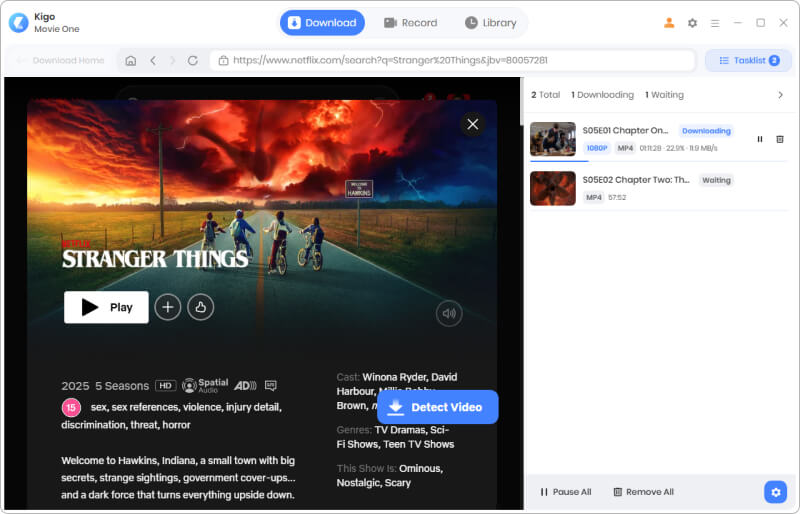This screenshot has height=514, width=800.
Task: Click Remove All tasks
Action: click(643, 492)
